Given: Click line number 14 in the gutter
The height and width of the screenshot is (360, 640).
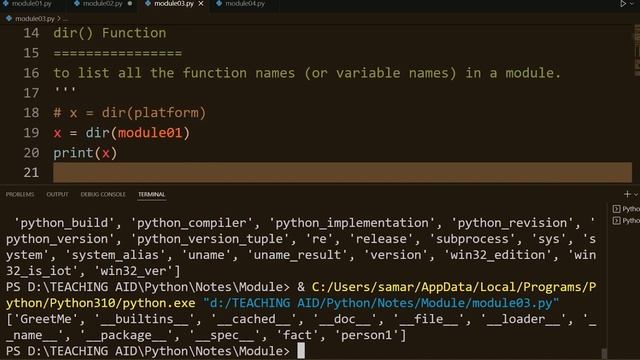Looking at the screenshot, I should tap(31, 33).
